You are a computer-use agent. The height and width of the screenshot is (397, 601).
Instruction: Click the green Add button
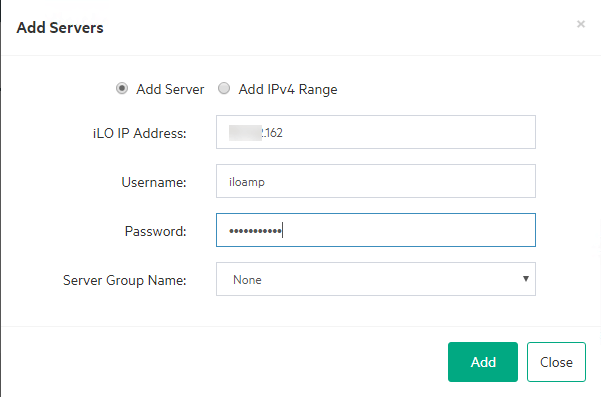point(483,362)
